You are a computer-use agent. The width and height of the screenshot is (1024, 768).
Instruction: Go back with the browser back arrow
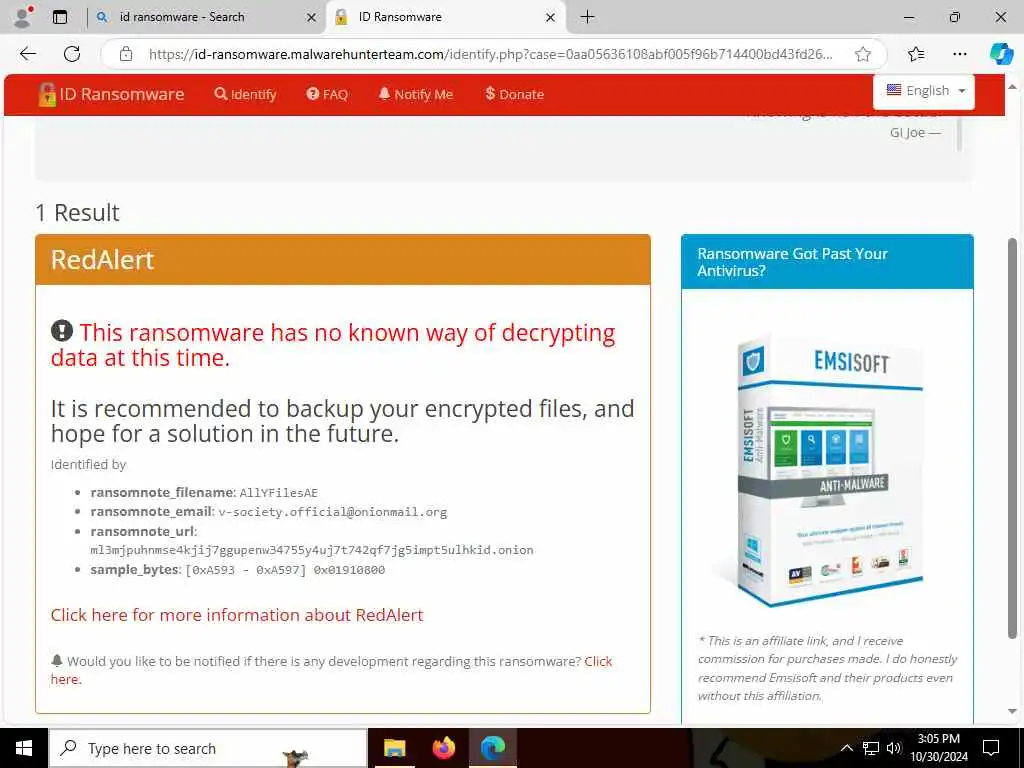point(28,54)
